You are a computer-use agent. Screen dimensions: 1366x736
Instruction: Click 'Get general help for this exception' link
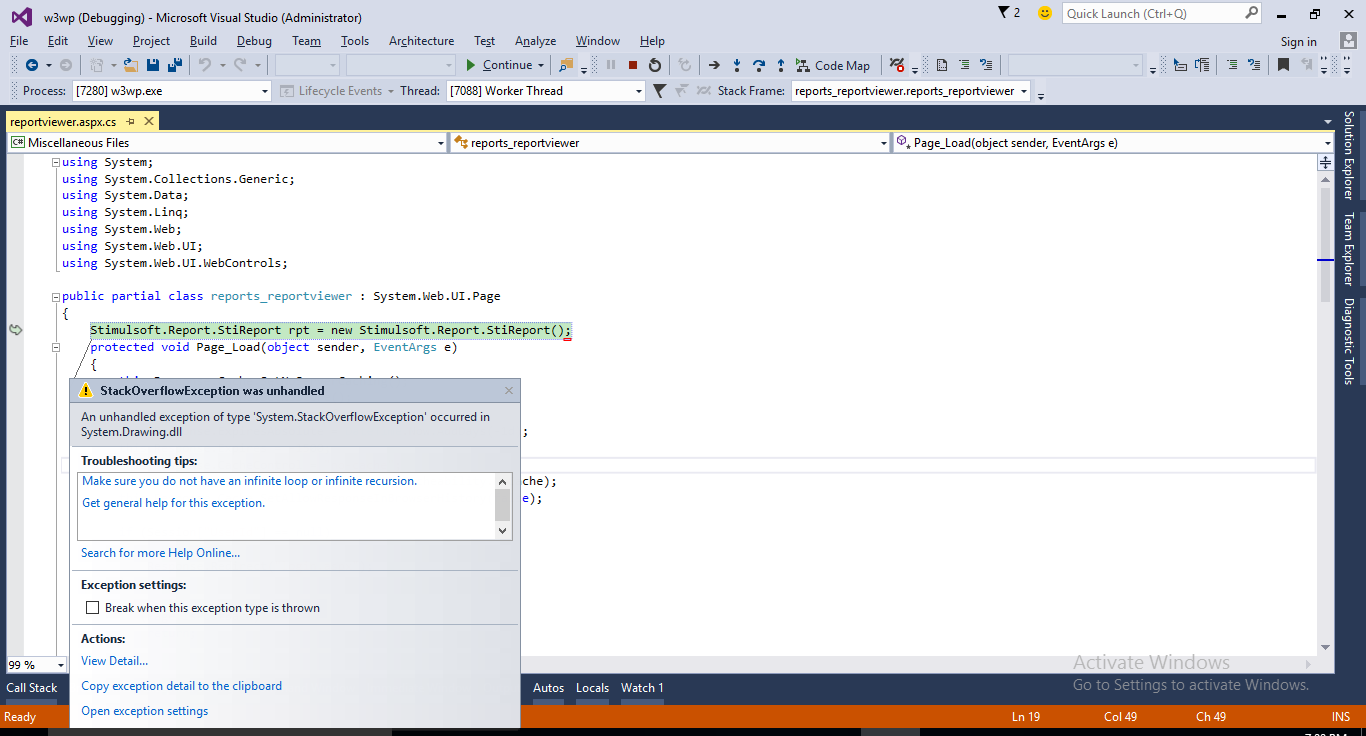(173, 503)
